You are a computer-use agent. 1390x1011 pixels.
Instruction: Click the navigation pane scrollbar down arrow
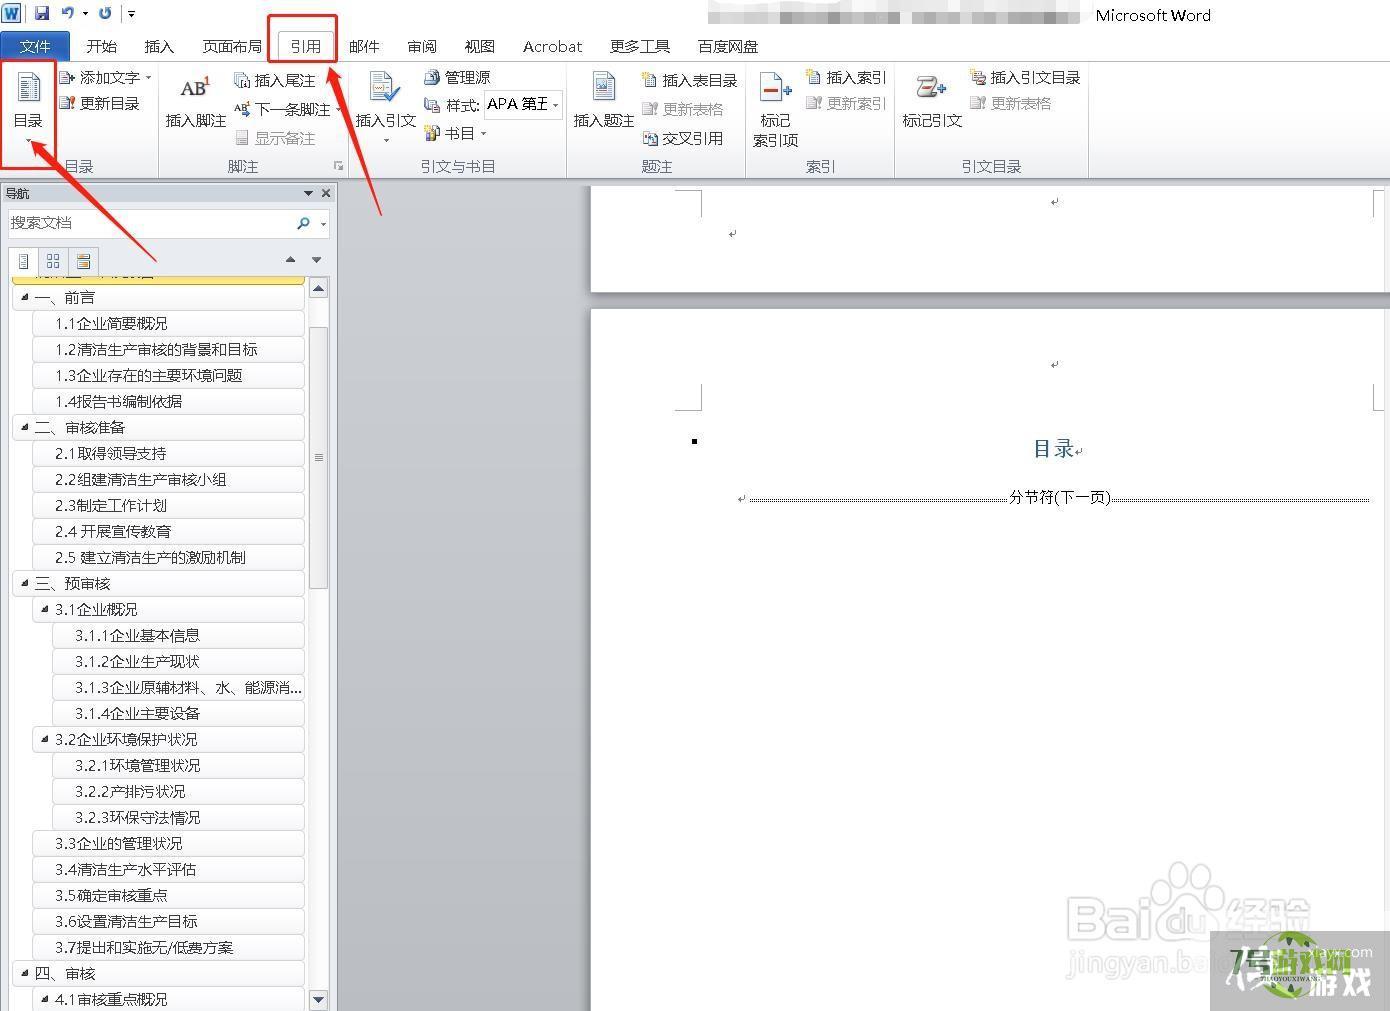319,998
